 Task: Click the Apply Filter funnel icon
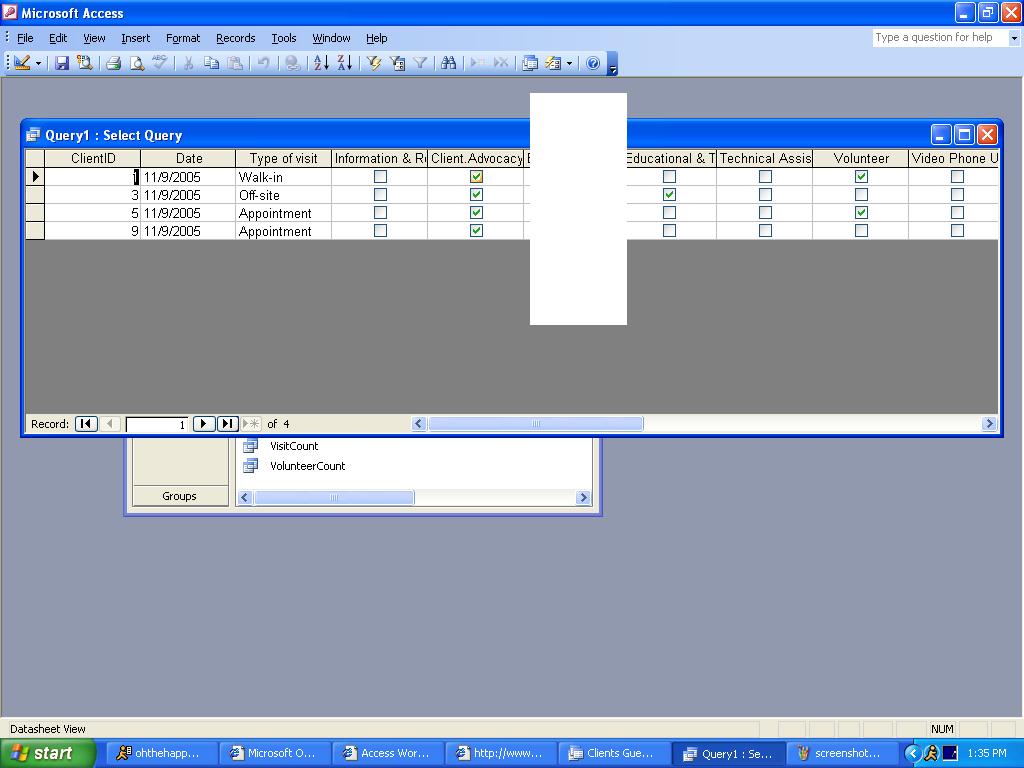(x=420, y=63)
